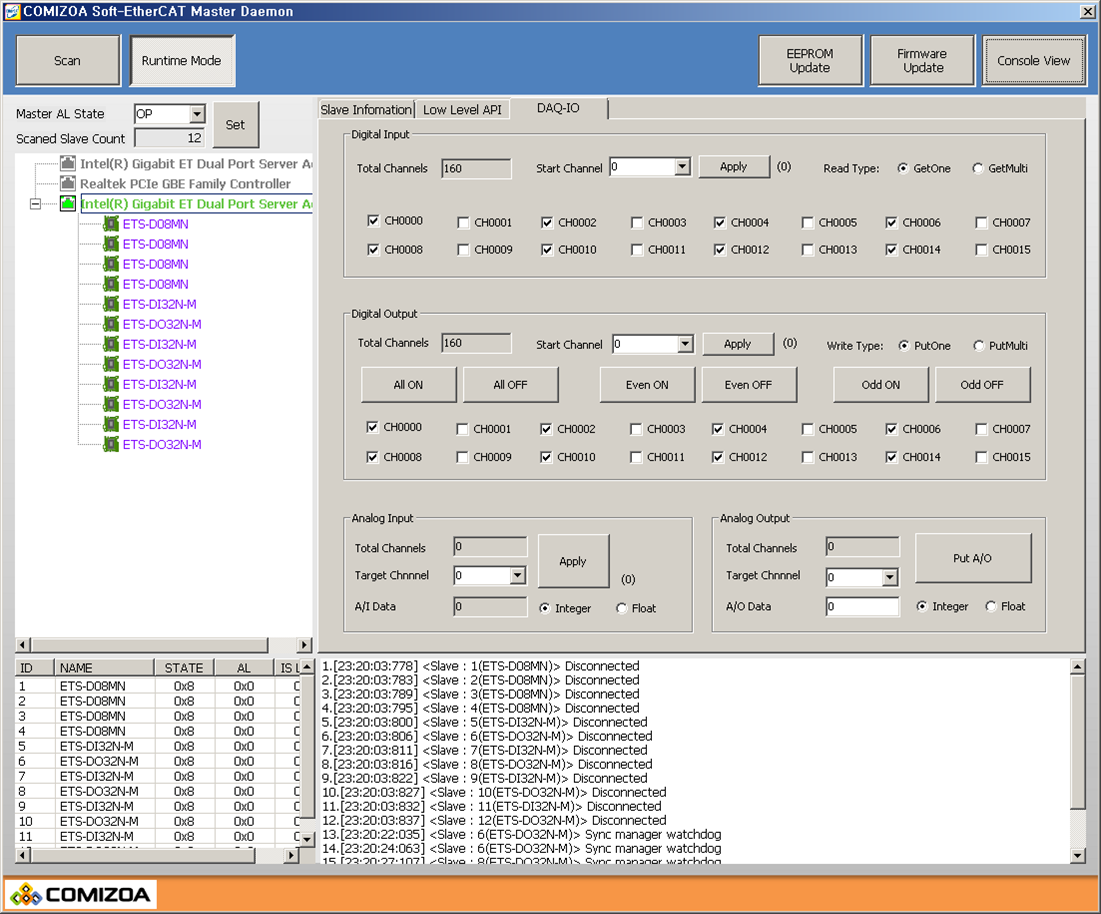
Task: Check Digital Input CH0015 checkbox
Action: (x=981, y=249)
